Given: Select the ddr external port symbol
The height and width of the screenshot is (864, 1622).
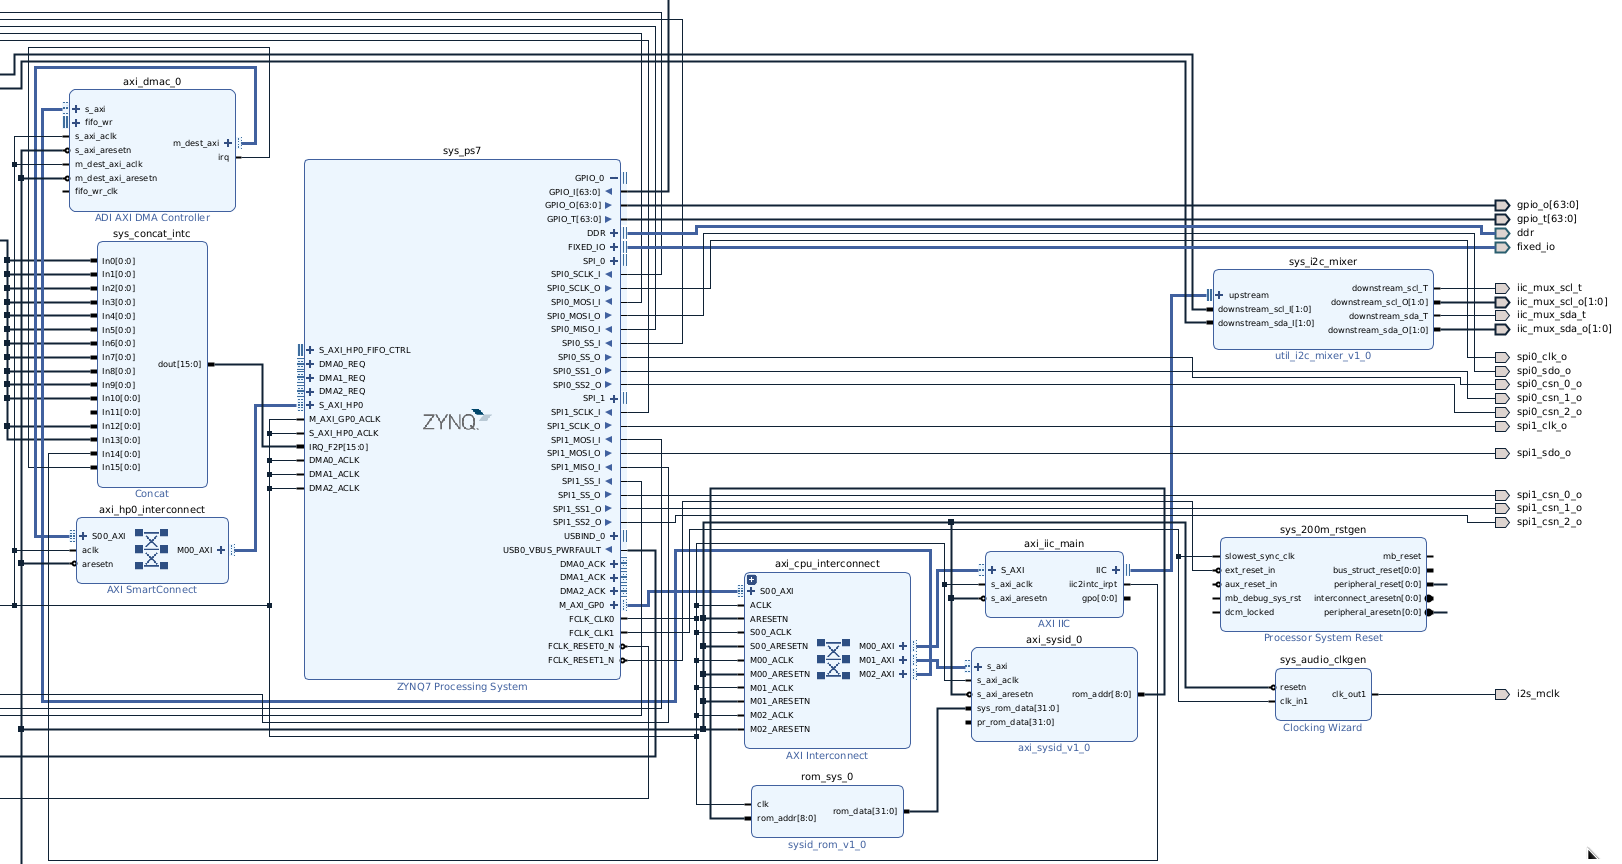Looking at the screenshot, I should click(x=1501, y=233).
